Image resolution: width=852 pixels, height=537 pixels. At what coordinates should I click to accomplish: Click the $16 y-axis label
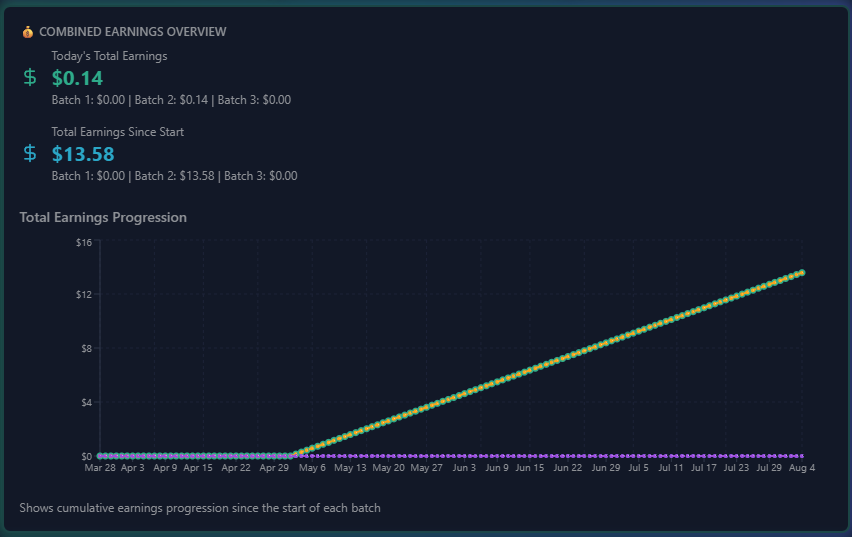[x=84, y=242]
